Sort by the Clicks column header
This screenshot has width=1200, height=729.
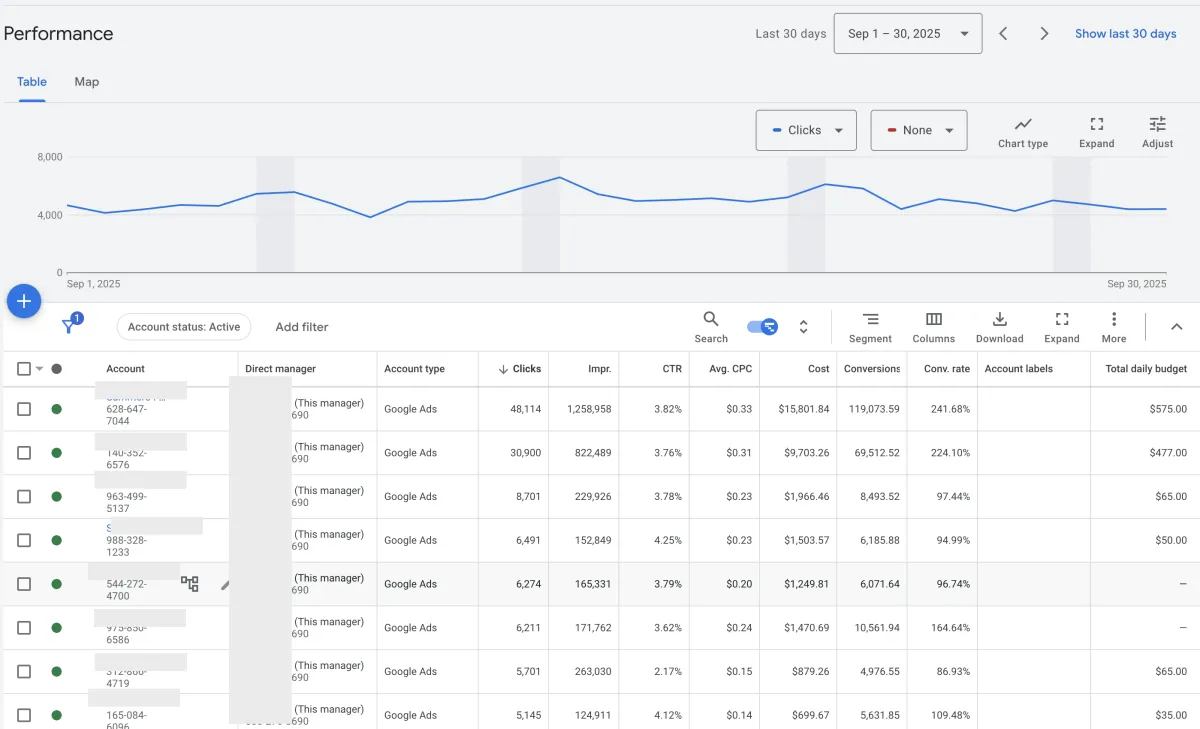click(520, 369)
